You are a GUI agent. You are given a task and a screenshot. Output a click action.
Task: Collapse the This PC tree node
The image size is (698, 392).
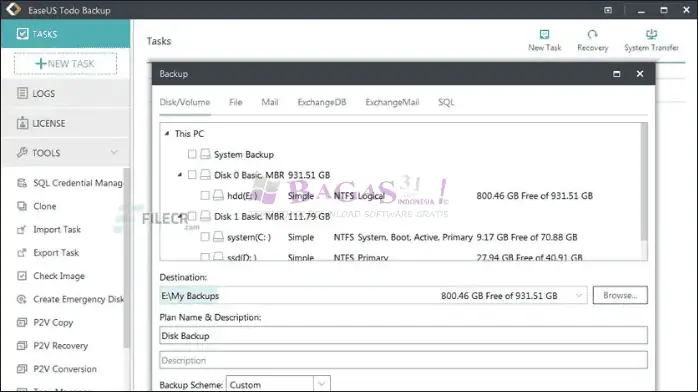click(x=167, y=133)
